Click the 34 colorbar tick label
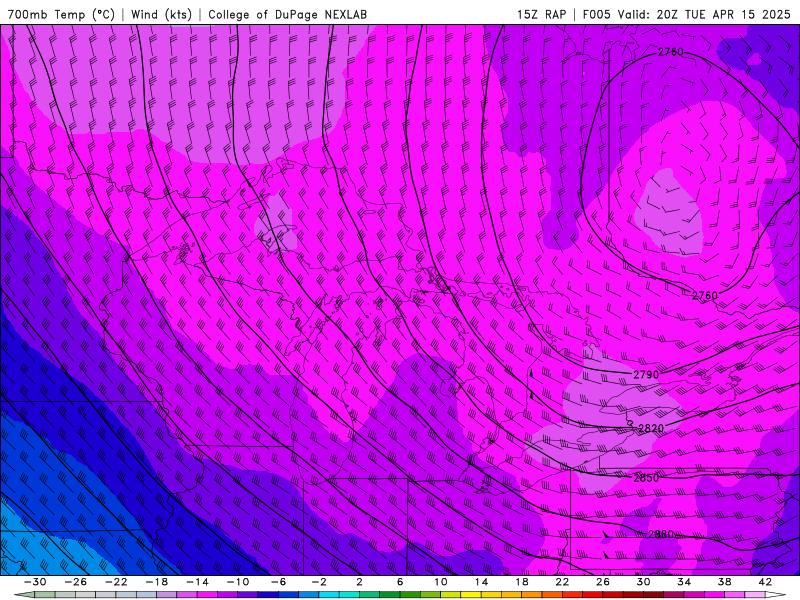Screen dimensions: 800x600 click(x=684, y=582)
